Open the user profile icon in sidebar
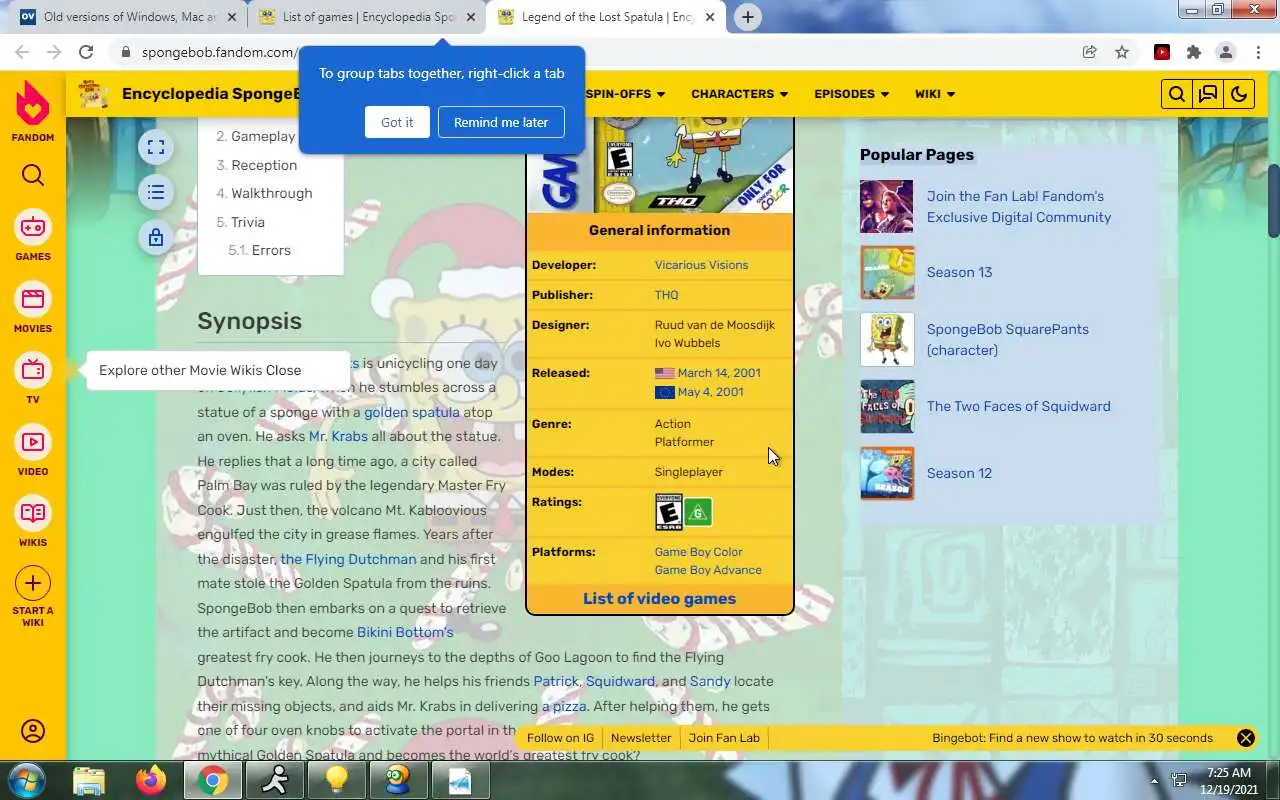 (33, 731)
